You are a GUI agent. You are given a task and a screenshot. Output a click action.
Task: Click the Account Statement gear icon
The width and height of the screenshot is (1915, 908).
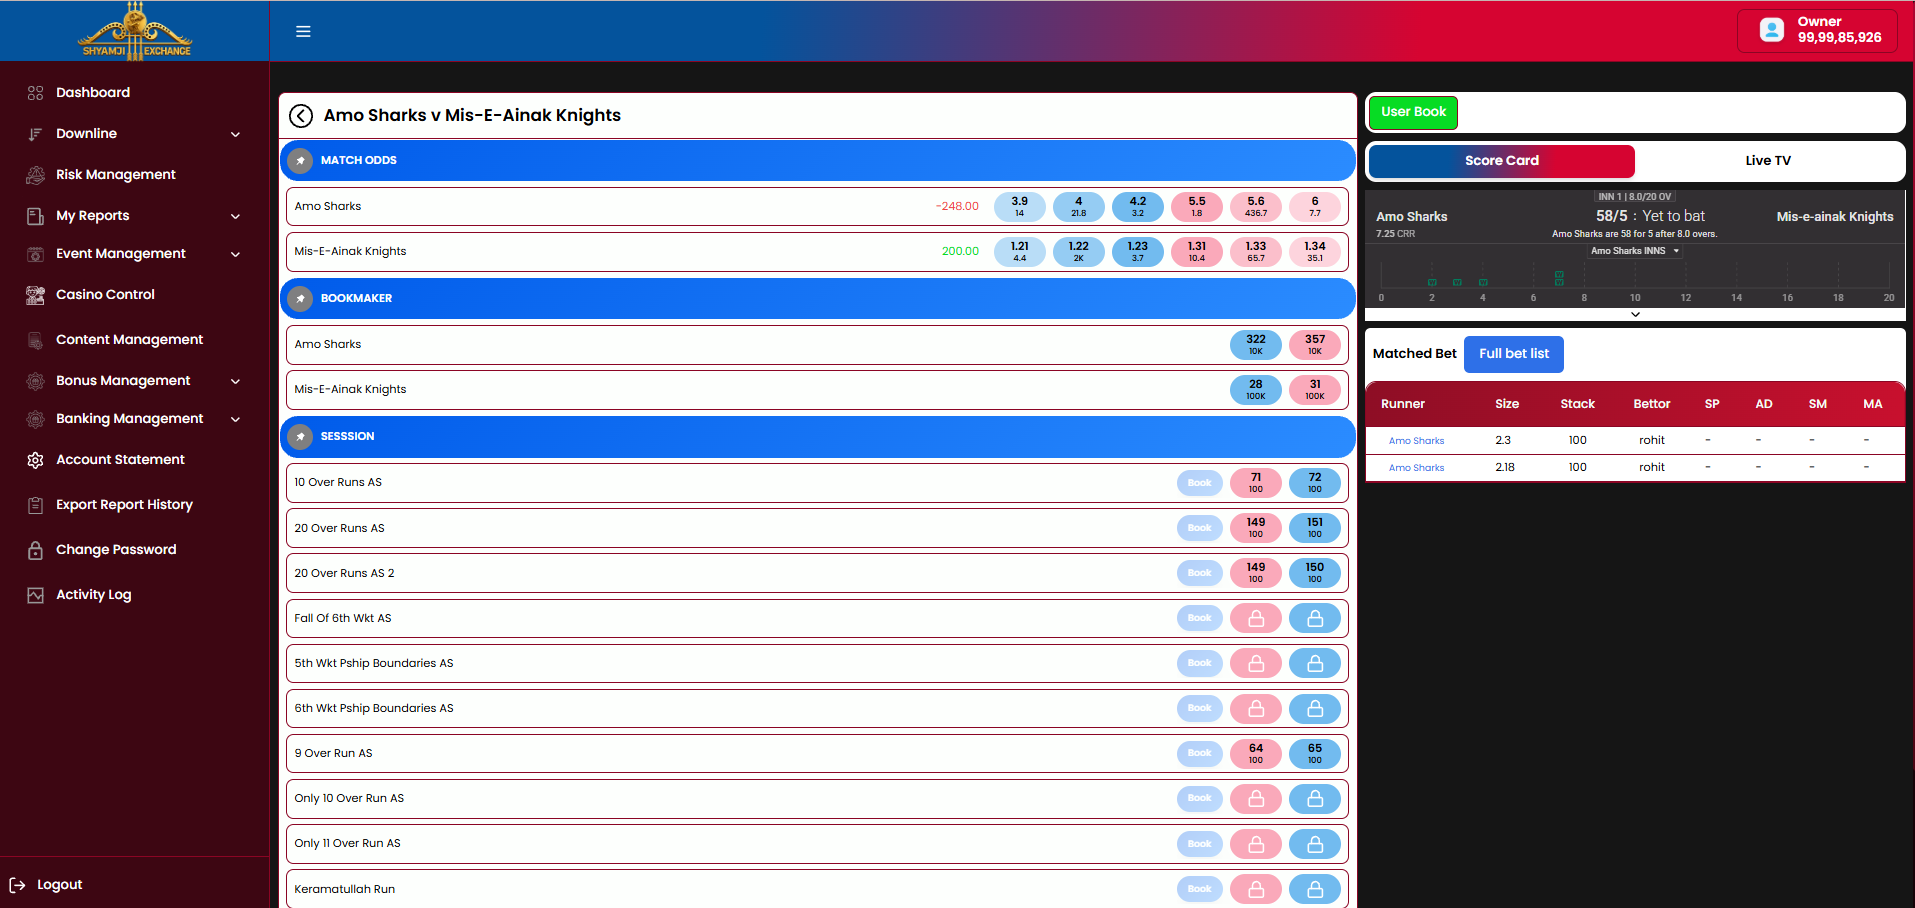pyautogui.click(x=35, y=460)
